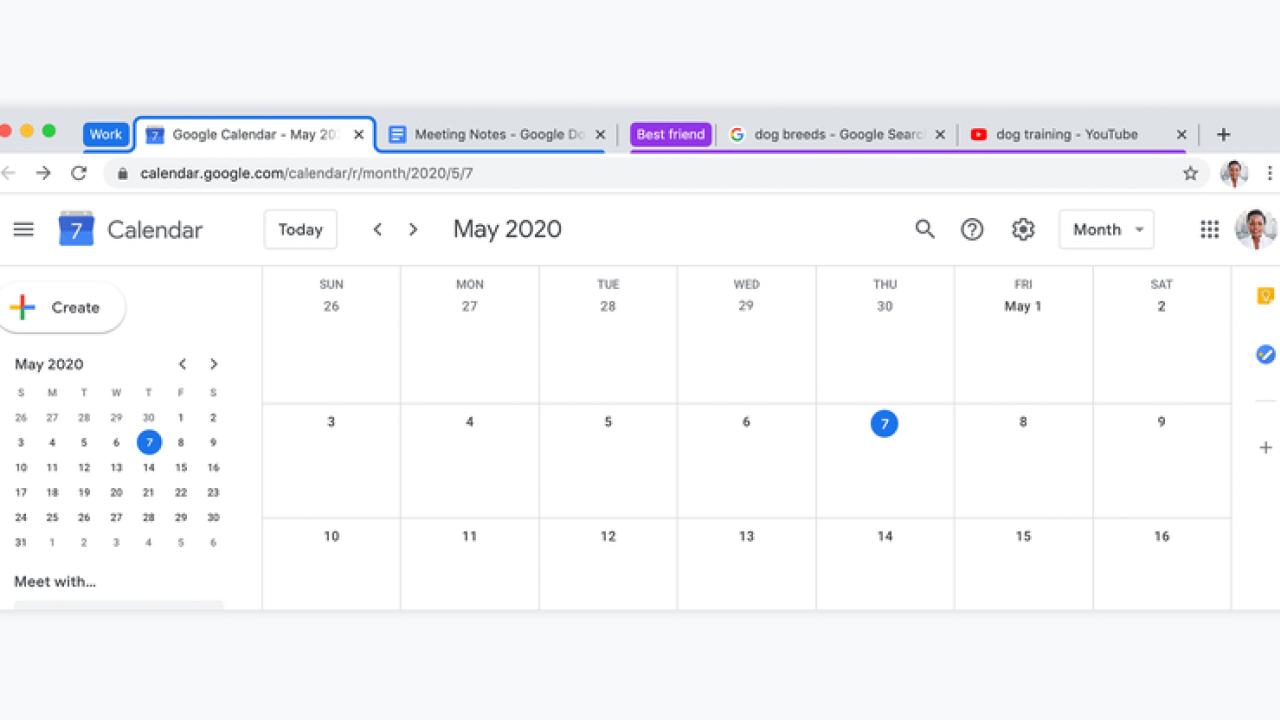Select May 1 in main calendar grid
The image size is (1280, 720).
click(1023, 306)
